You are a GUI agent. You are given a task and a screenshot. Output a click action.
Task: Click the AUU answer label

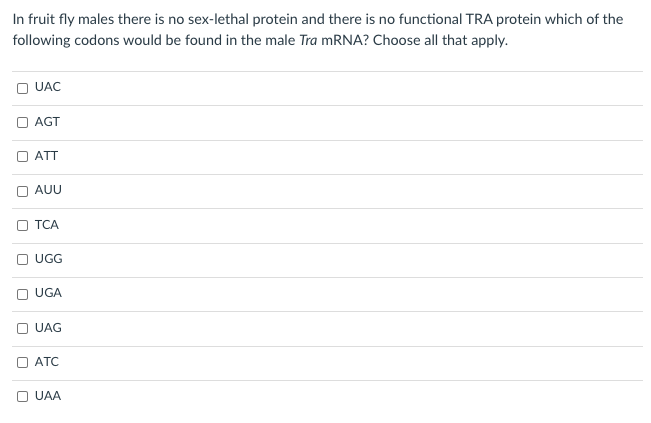(48, 190)
